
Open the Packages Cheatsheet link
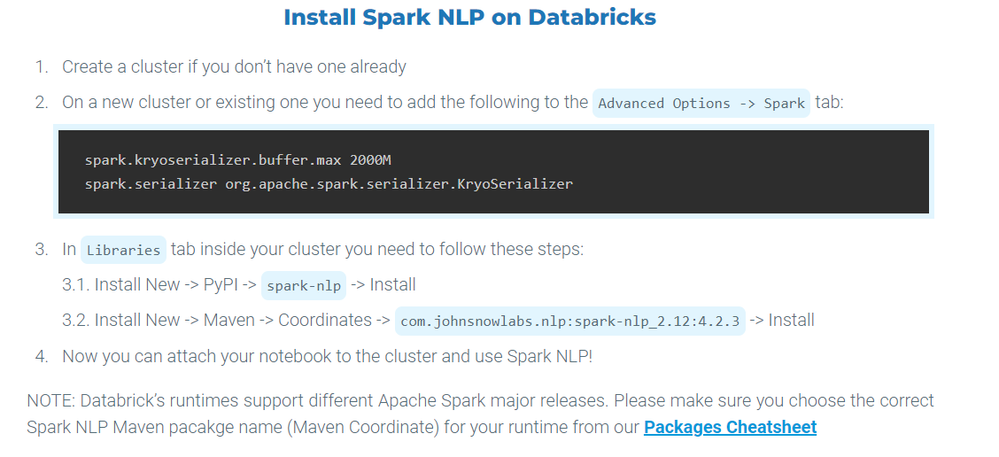(730, 427)
